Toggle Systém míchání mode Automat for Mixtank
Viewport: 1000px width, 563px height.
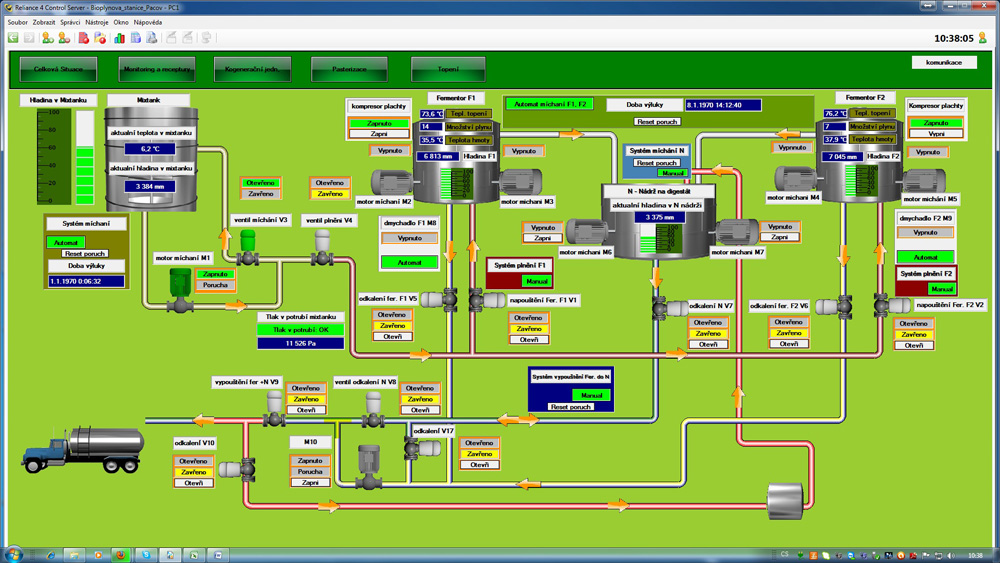66,242
